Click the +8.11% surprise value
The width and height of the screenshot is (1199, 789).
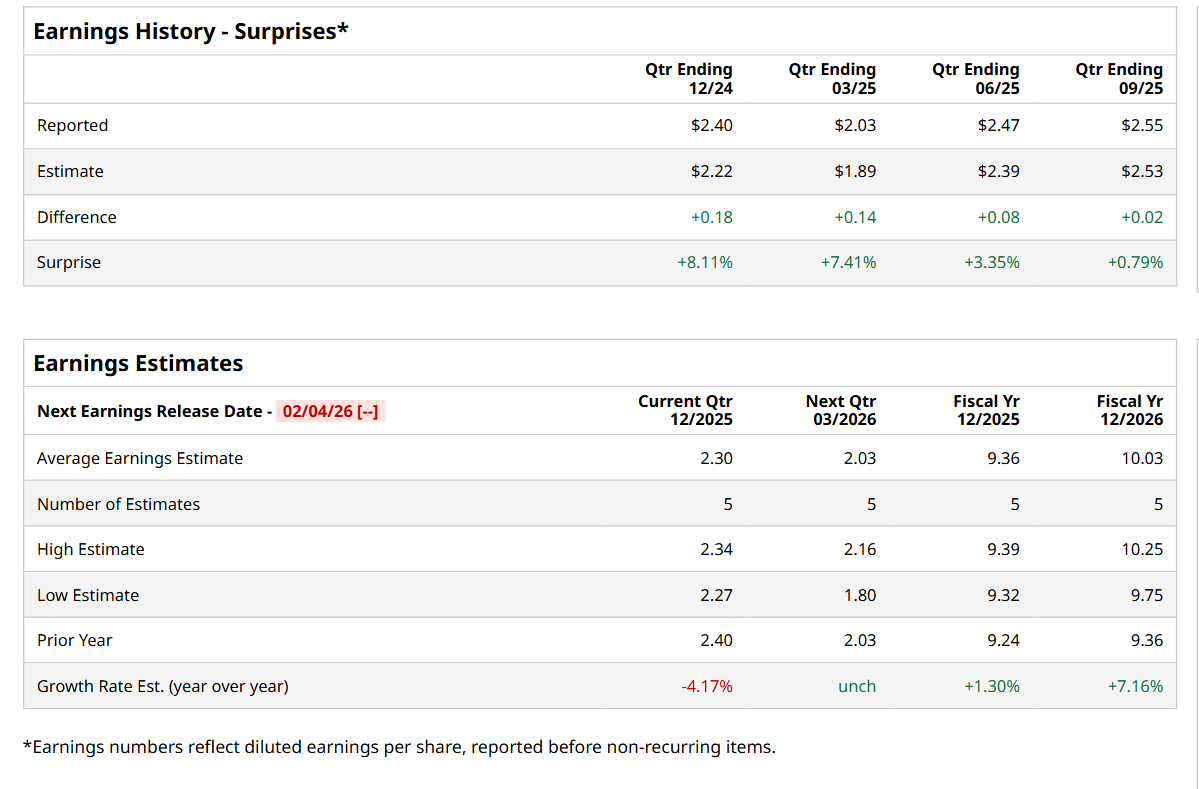point(704,262)
